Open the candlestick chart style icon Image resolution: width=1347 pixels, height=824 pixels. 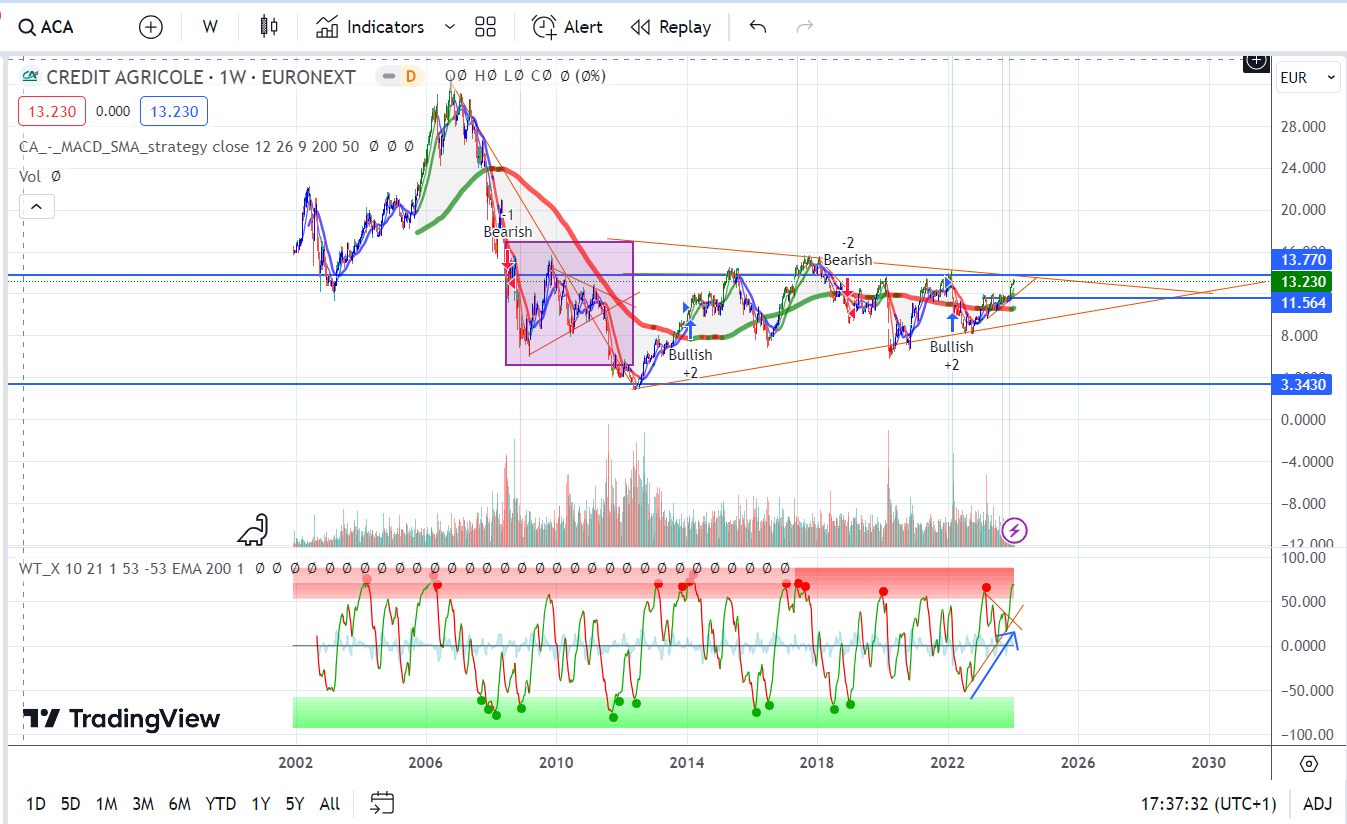point(268,27)
